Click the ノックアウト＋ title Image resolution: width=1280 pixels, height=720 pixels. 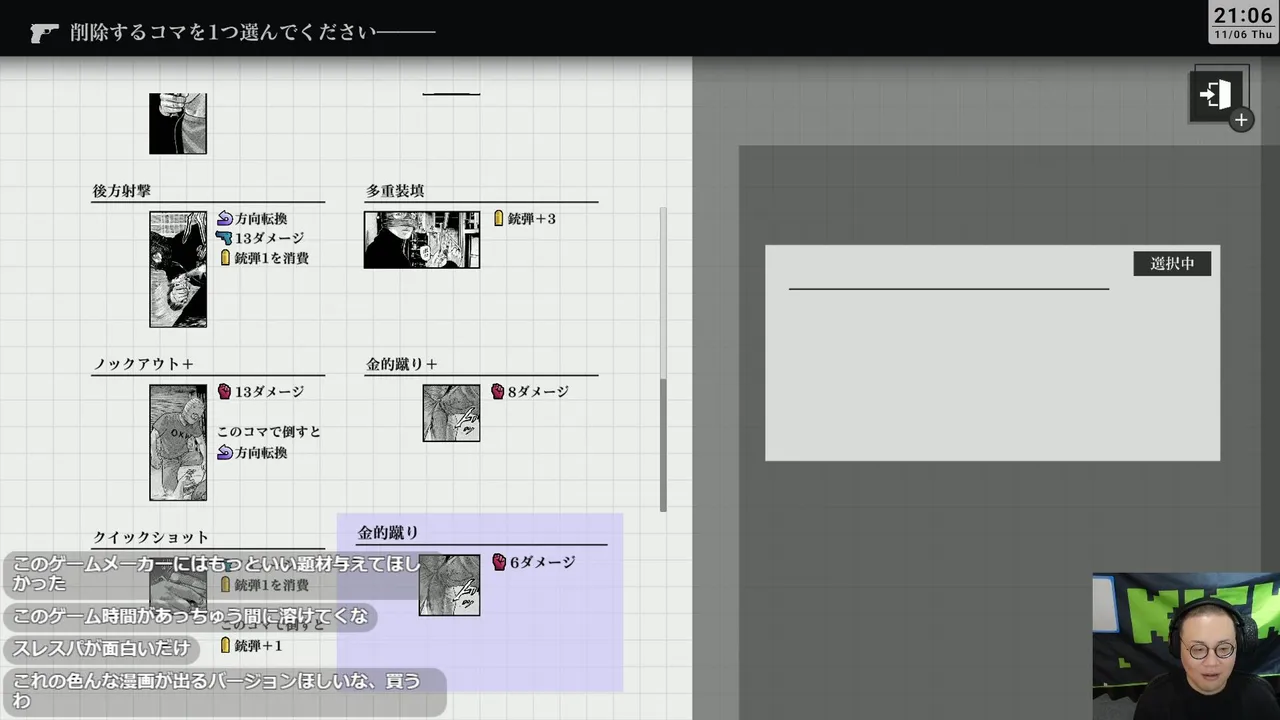143,364
